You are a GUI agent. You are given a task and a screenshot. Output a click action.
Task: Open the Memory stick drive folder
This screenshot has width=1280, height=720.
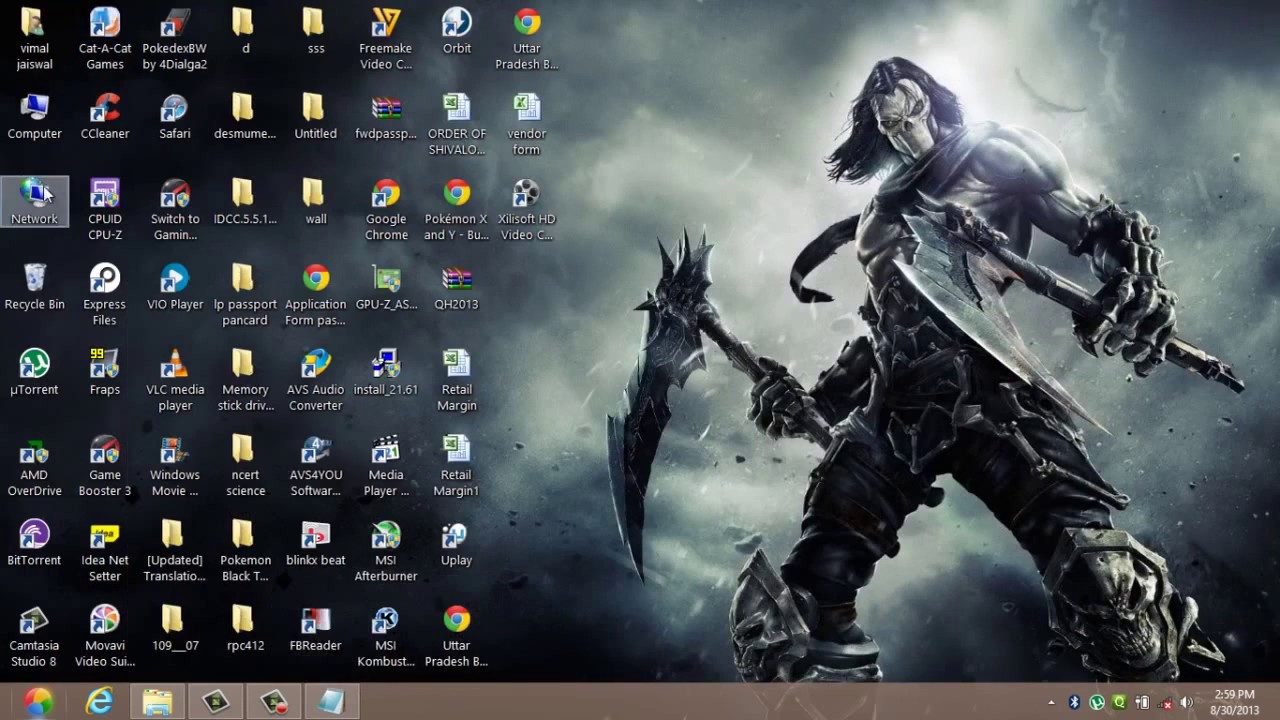coord(245,381)
